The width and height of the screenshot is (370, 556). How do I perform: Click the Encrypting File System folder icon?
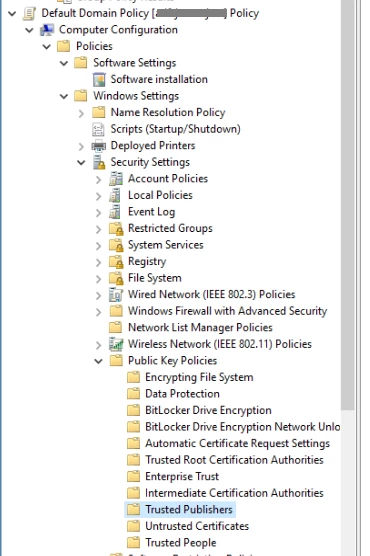(133, 377)
